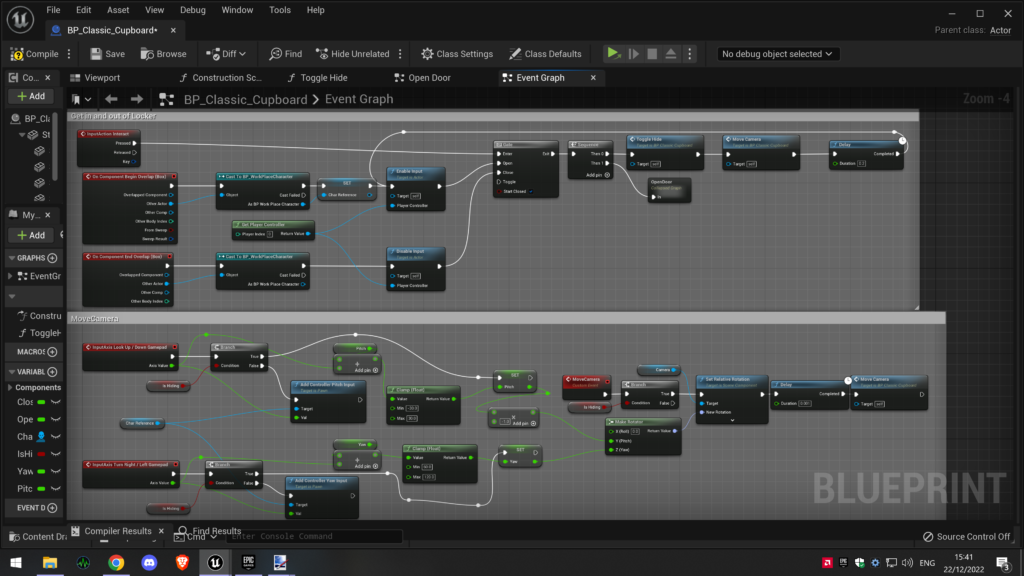Click the frame advance button
The height and width of the screenshot is (576, 1024).
pos(633,54)
